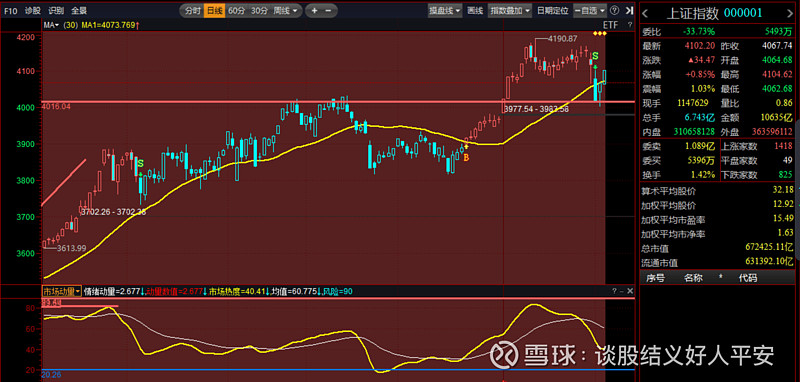Click the 20.26 blue level label

(x=51, y=375)
